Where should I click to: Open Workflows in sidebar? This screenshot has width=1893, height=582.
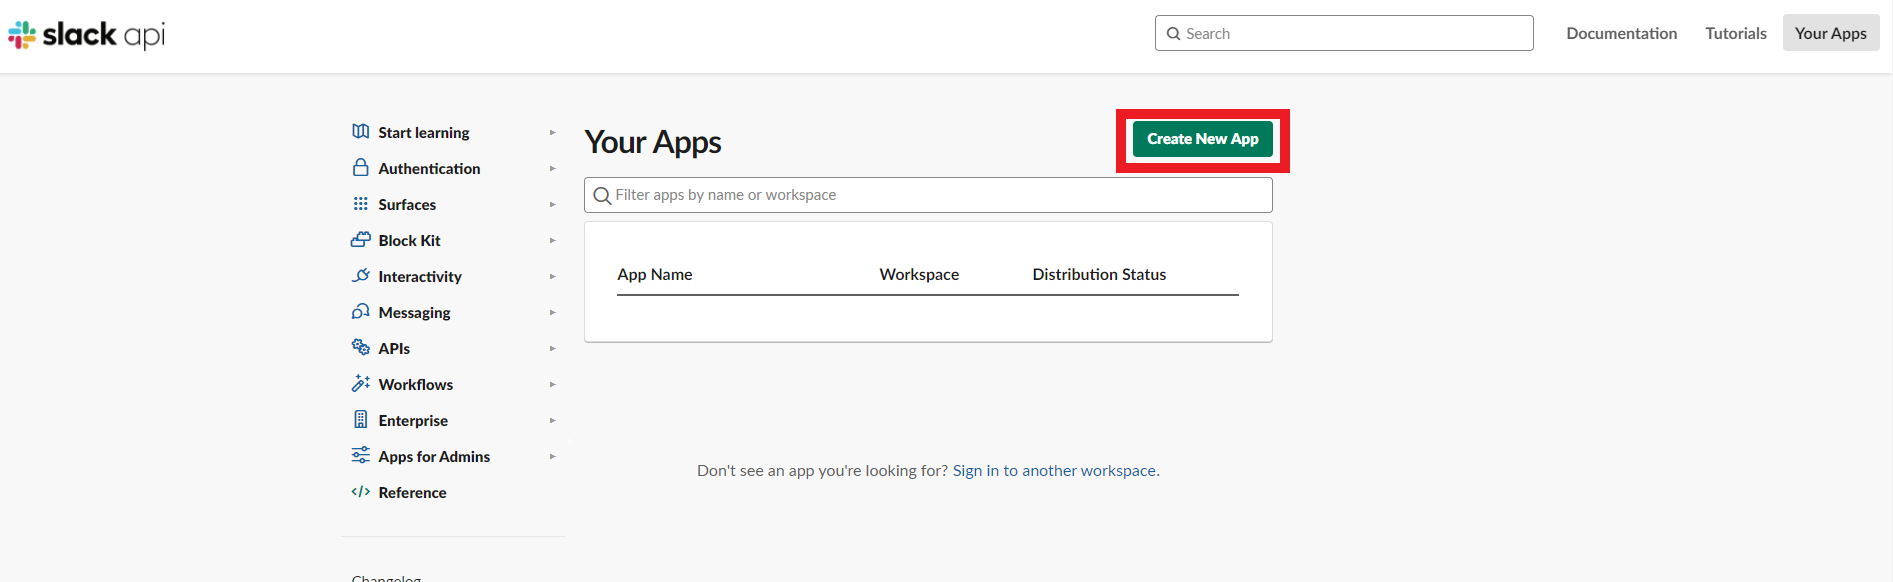point(415,384)
